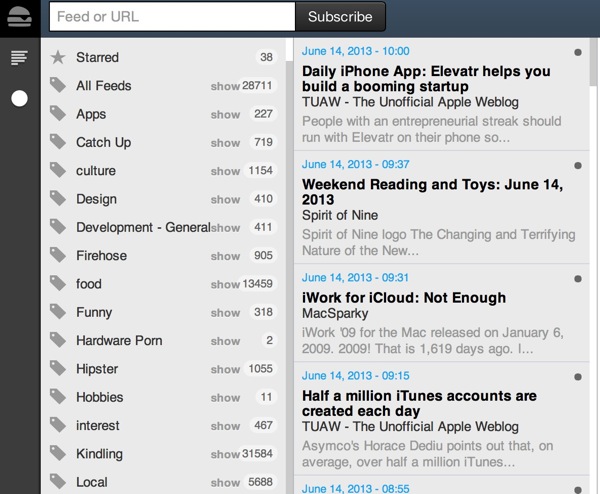Image resolution: width=600 pixels, height=494 pixels.
Task: Select the Hardware Porn tag
Action: (x=119, y=341)
